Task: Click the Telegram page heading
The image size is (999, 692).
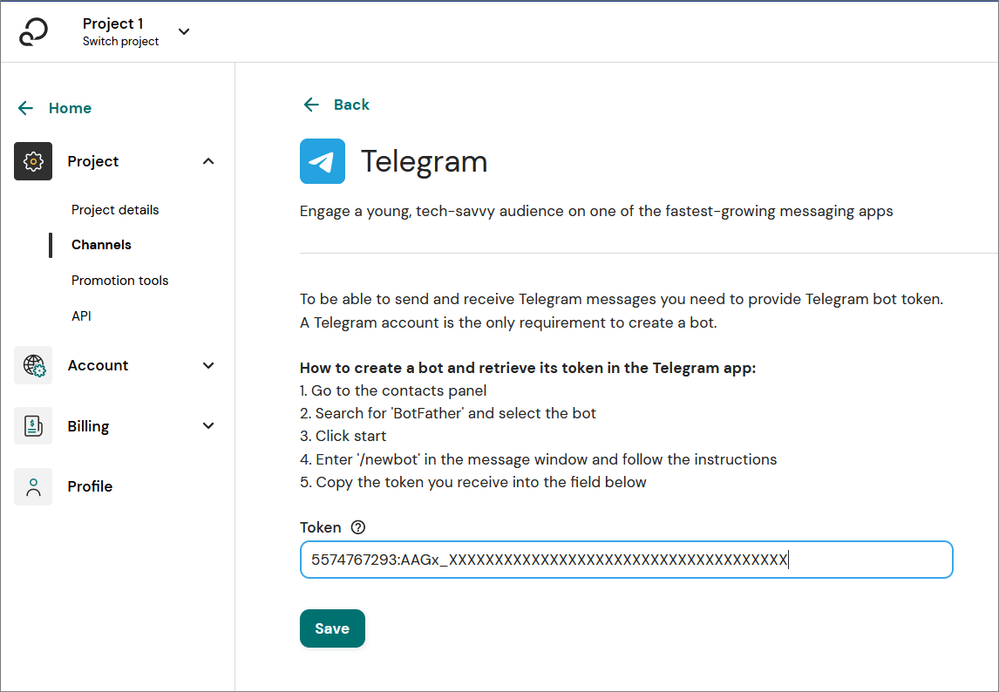Action: point(424,161)
